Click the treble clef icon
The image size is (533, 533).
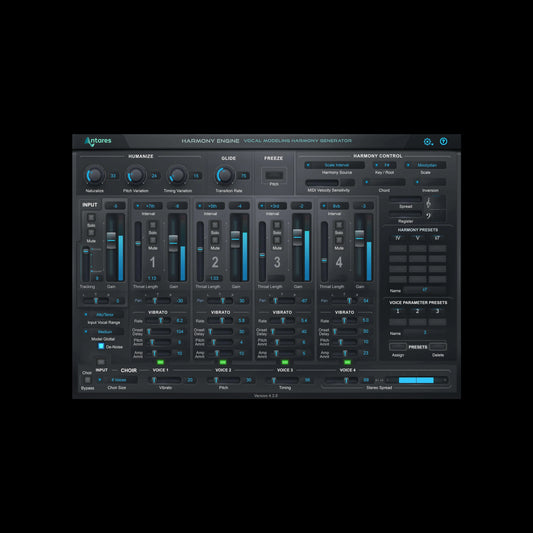[x=429, y=203]
